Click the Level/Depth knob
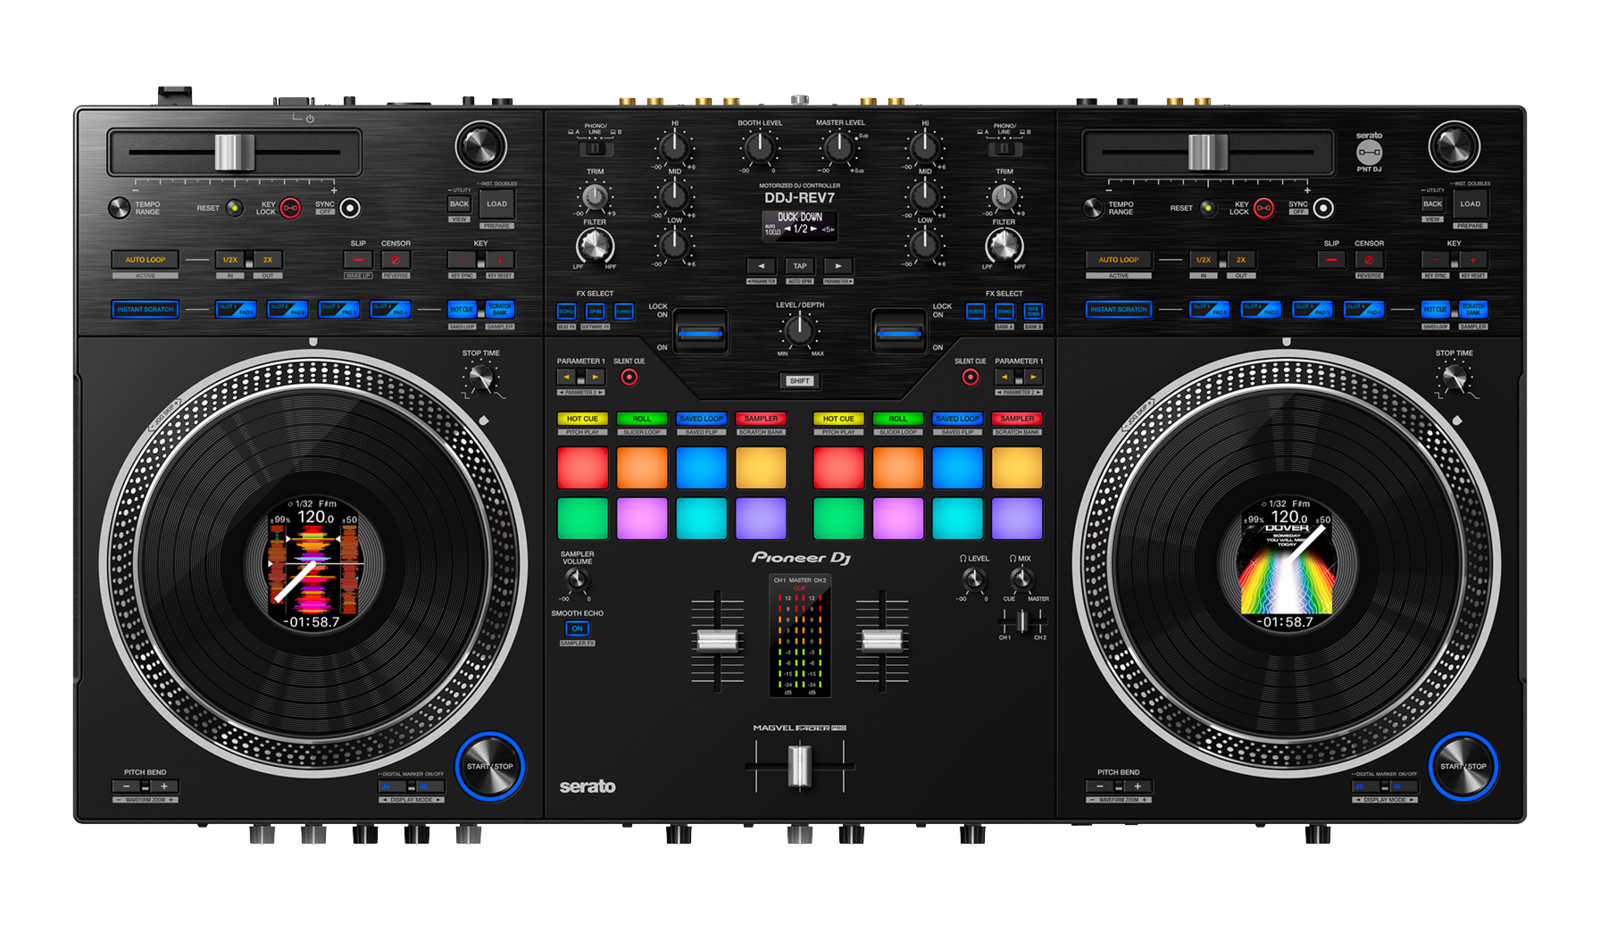 pyautogui.click(x=799, y=329)
